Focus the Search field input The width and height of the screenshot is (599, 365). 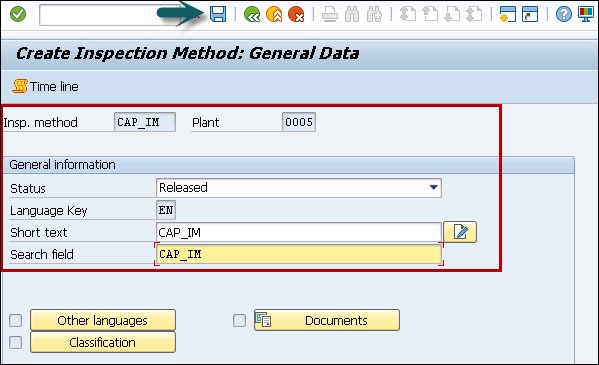(299, 254)
